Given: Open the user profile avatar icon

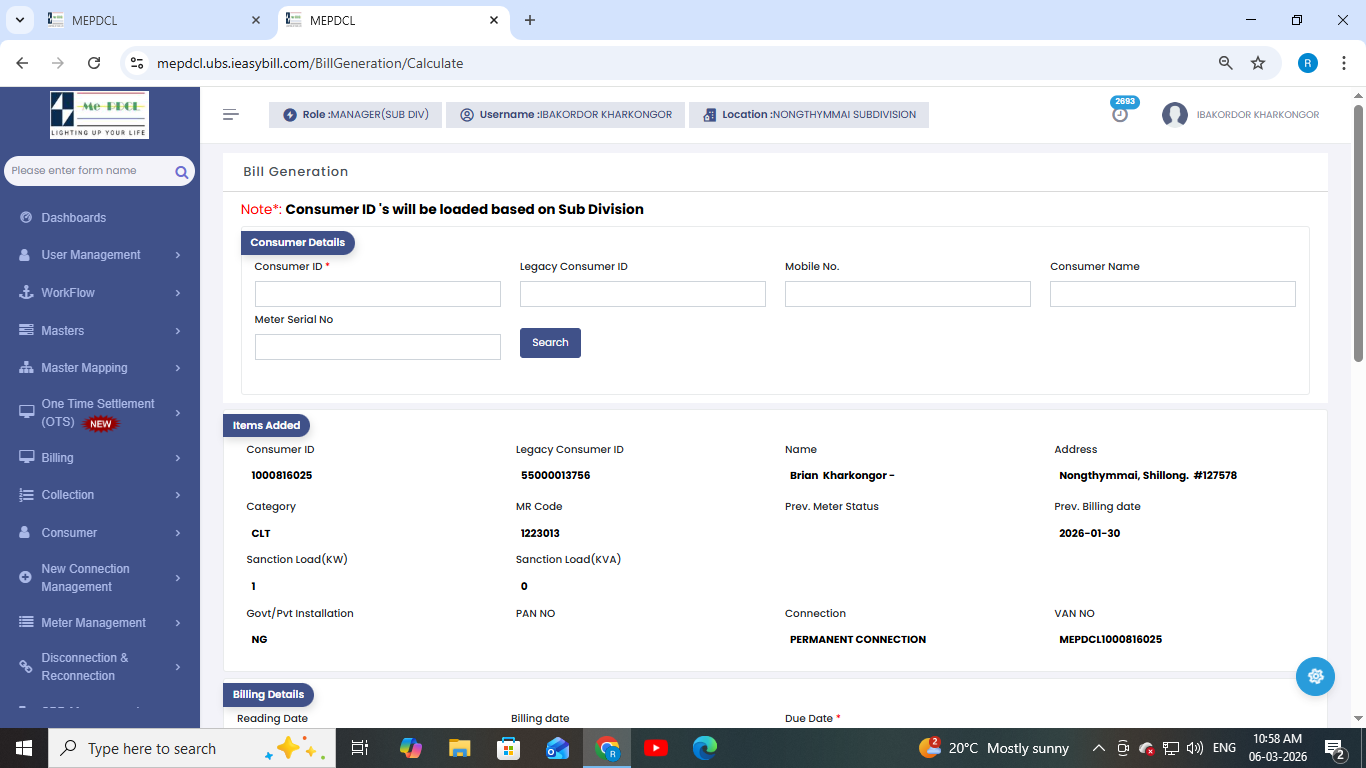Looking at the screenshot, I should pos(1174,115).
